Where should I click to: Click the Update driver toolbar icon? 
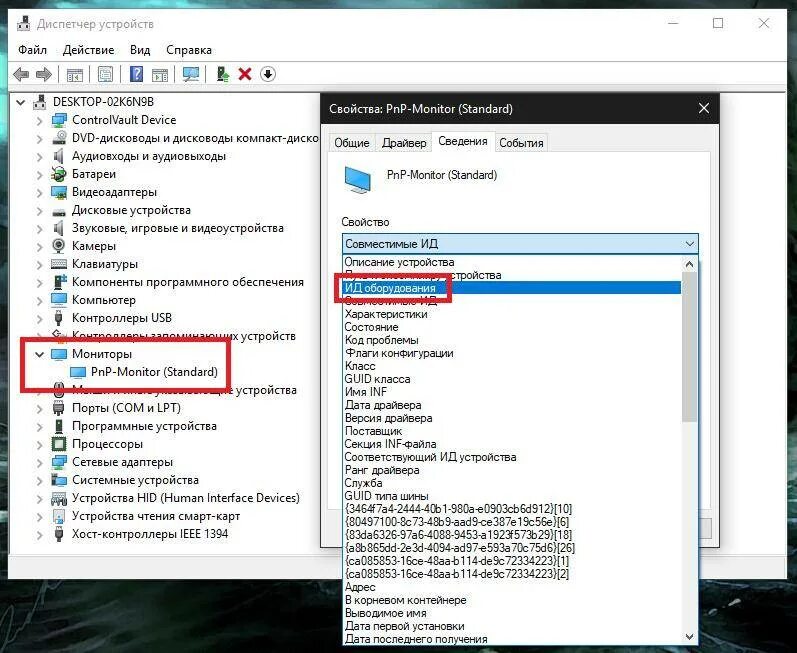pos(222,74)
